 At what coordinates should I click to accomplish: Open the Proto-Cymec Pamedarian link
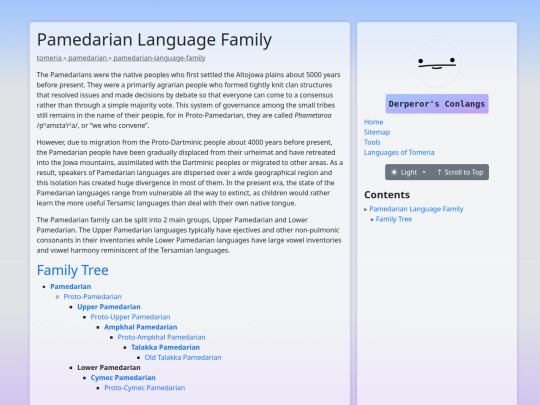(x=145, y=388)
